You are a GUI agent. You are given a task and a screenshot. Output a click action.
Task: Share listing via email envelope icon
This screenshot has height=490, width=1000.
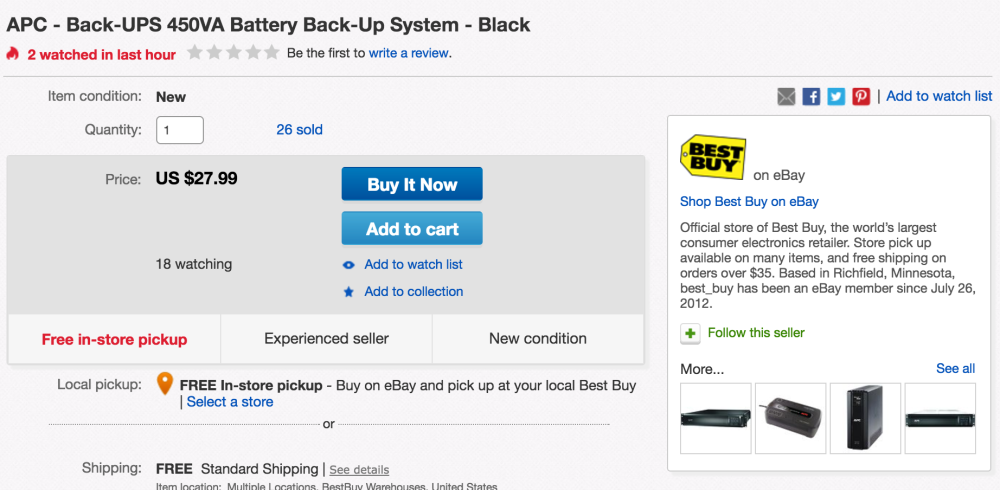click(787, 97)
